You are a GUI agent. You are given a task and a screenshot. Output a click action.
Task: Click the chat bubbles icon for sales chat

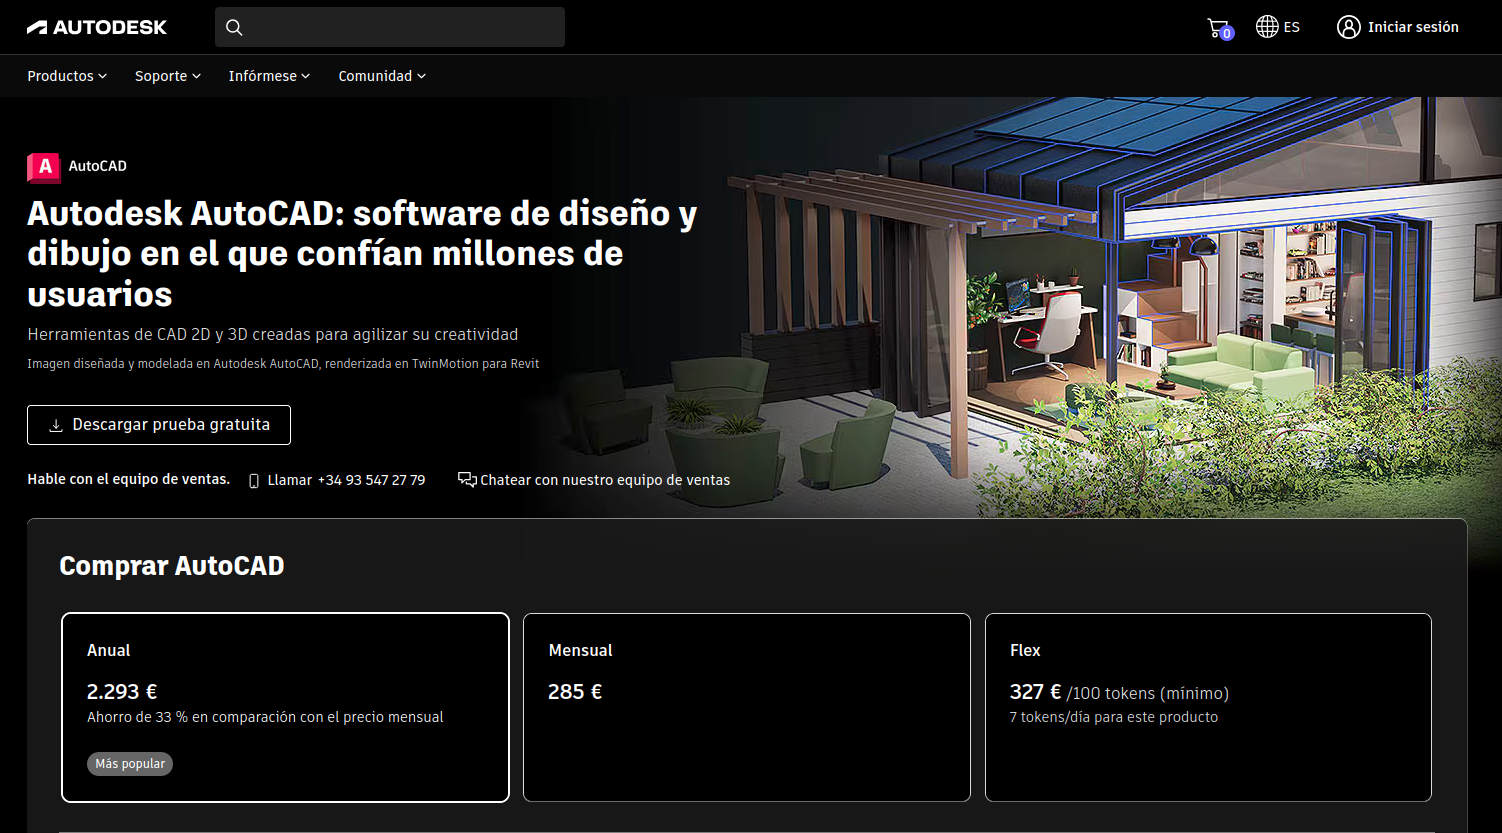click(467, 479)
